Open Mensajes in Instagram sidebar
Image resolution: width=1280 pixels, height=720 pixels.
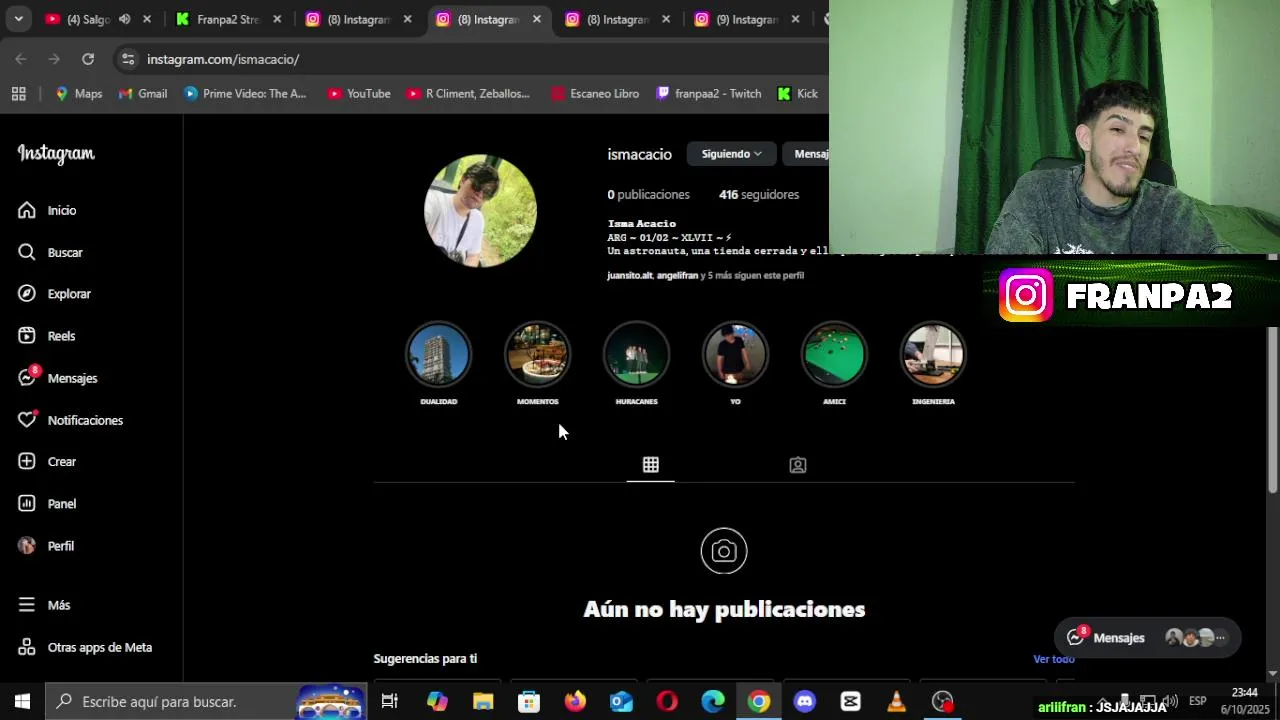click(57, 378)
